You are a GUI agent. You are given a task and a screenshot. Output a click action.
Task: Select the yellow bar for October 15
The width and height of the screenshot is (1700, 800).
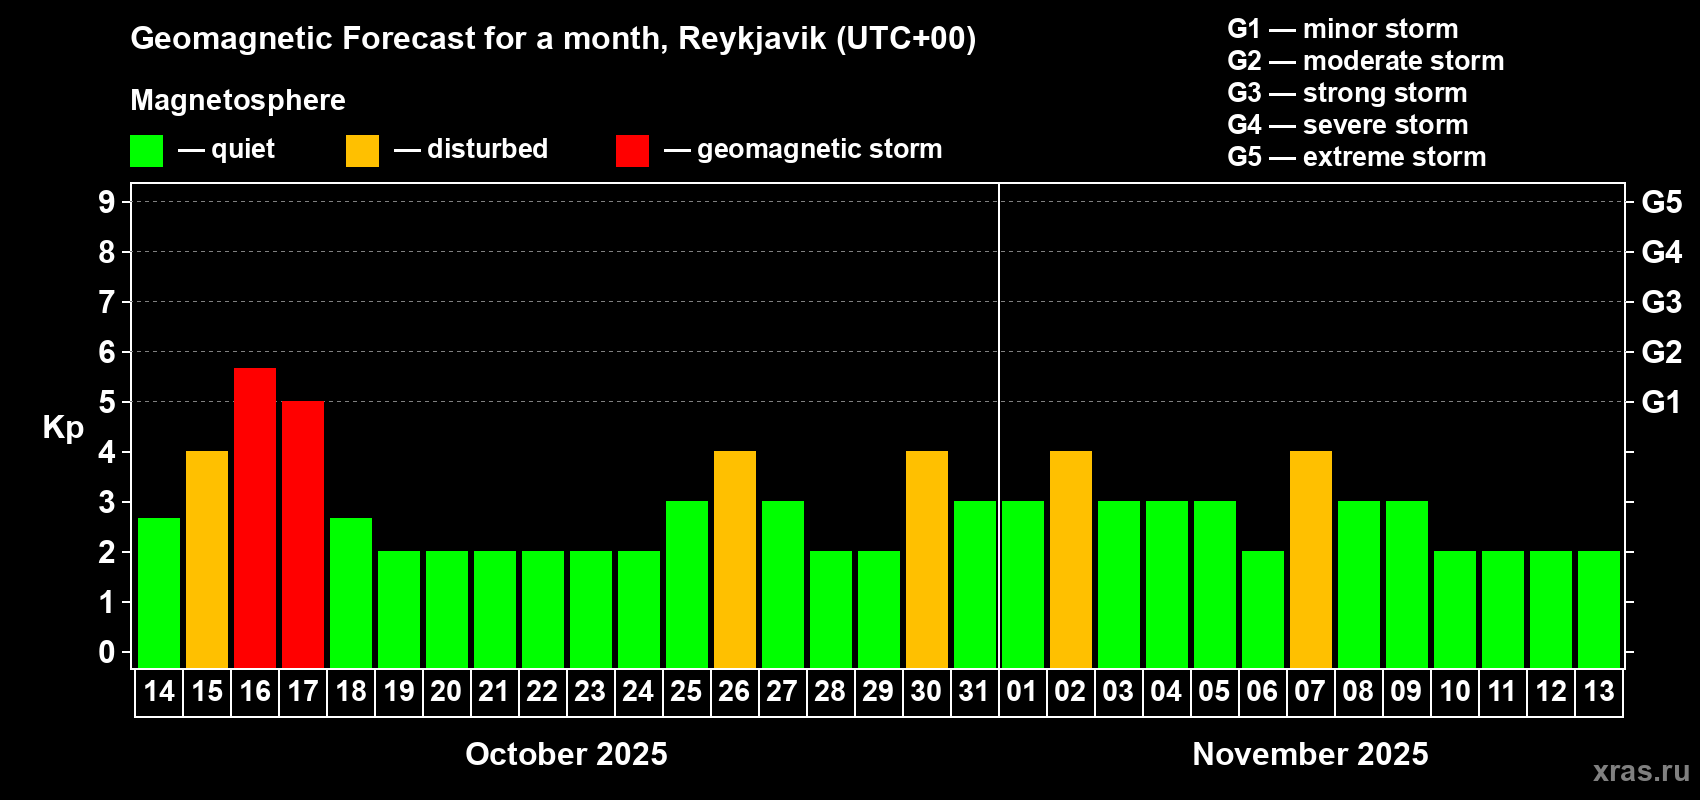pos(207,560)
